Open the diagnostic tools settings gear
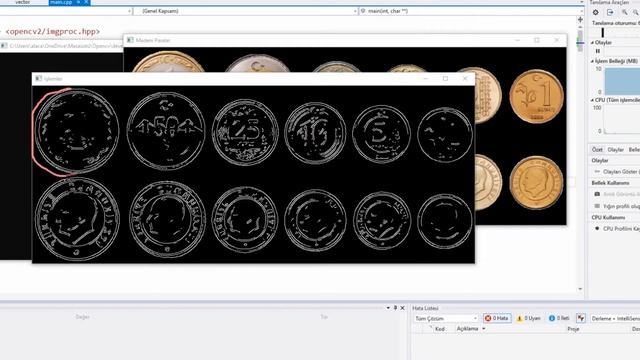Screen dimensions: 640x360 (x=596, y=13)
